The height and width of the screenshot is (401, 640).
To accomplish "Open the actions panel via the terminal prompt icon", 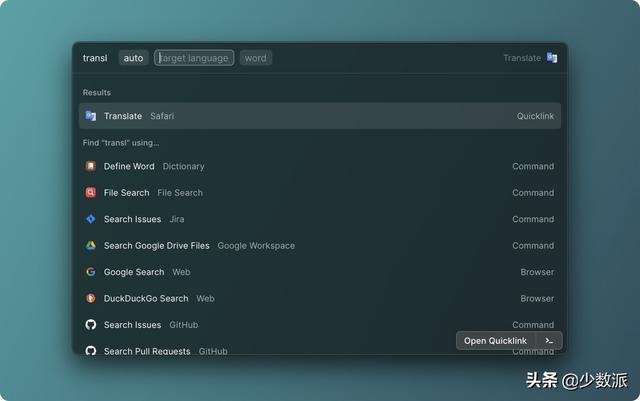I will 549,341.
